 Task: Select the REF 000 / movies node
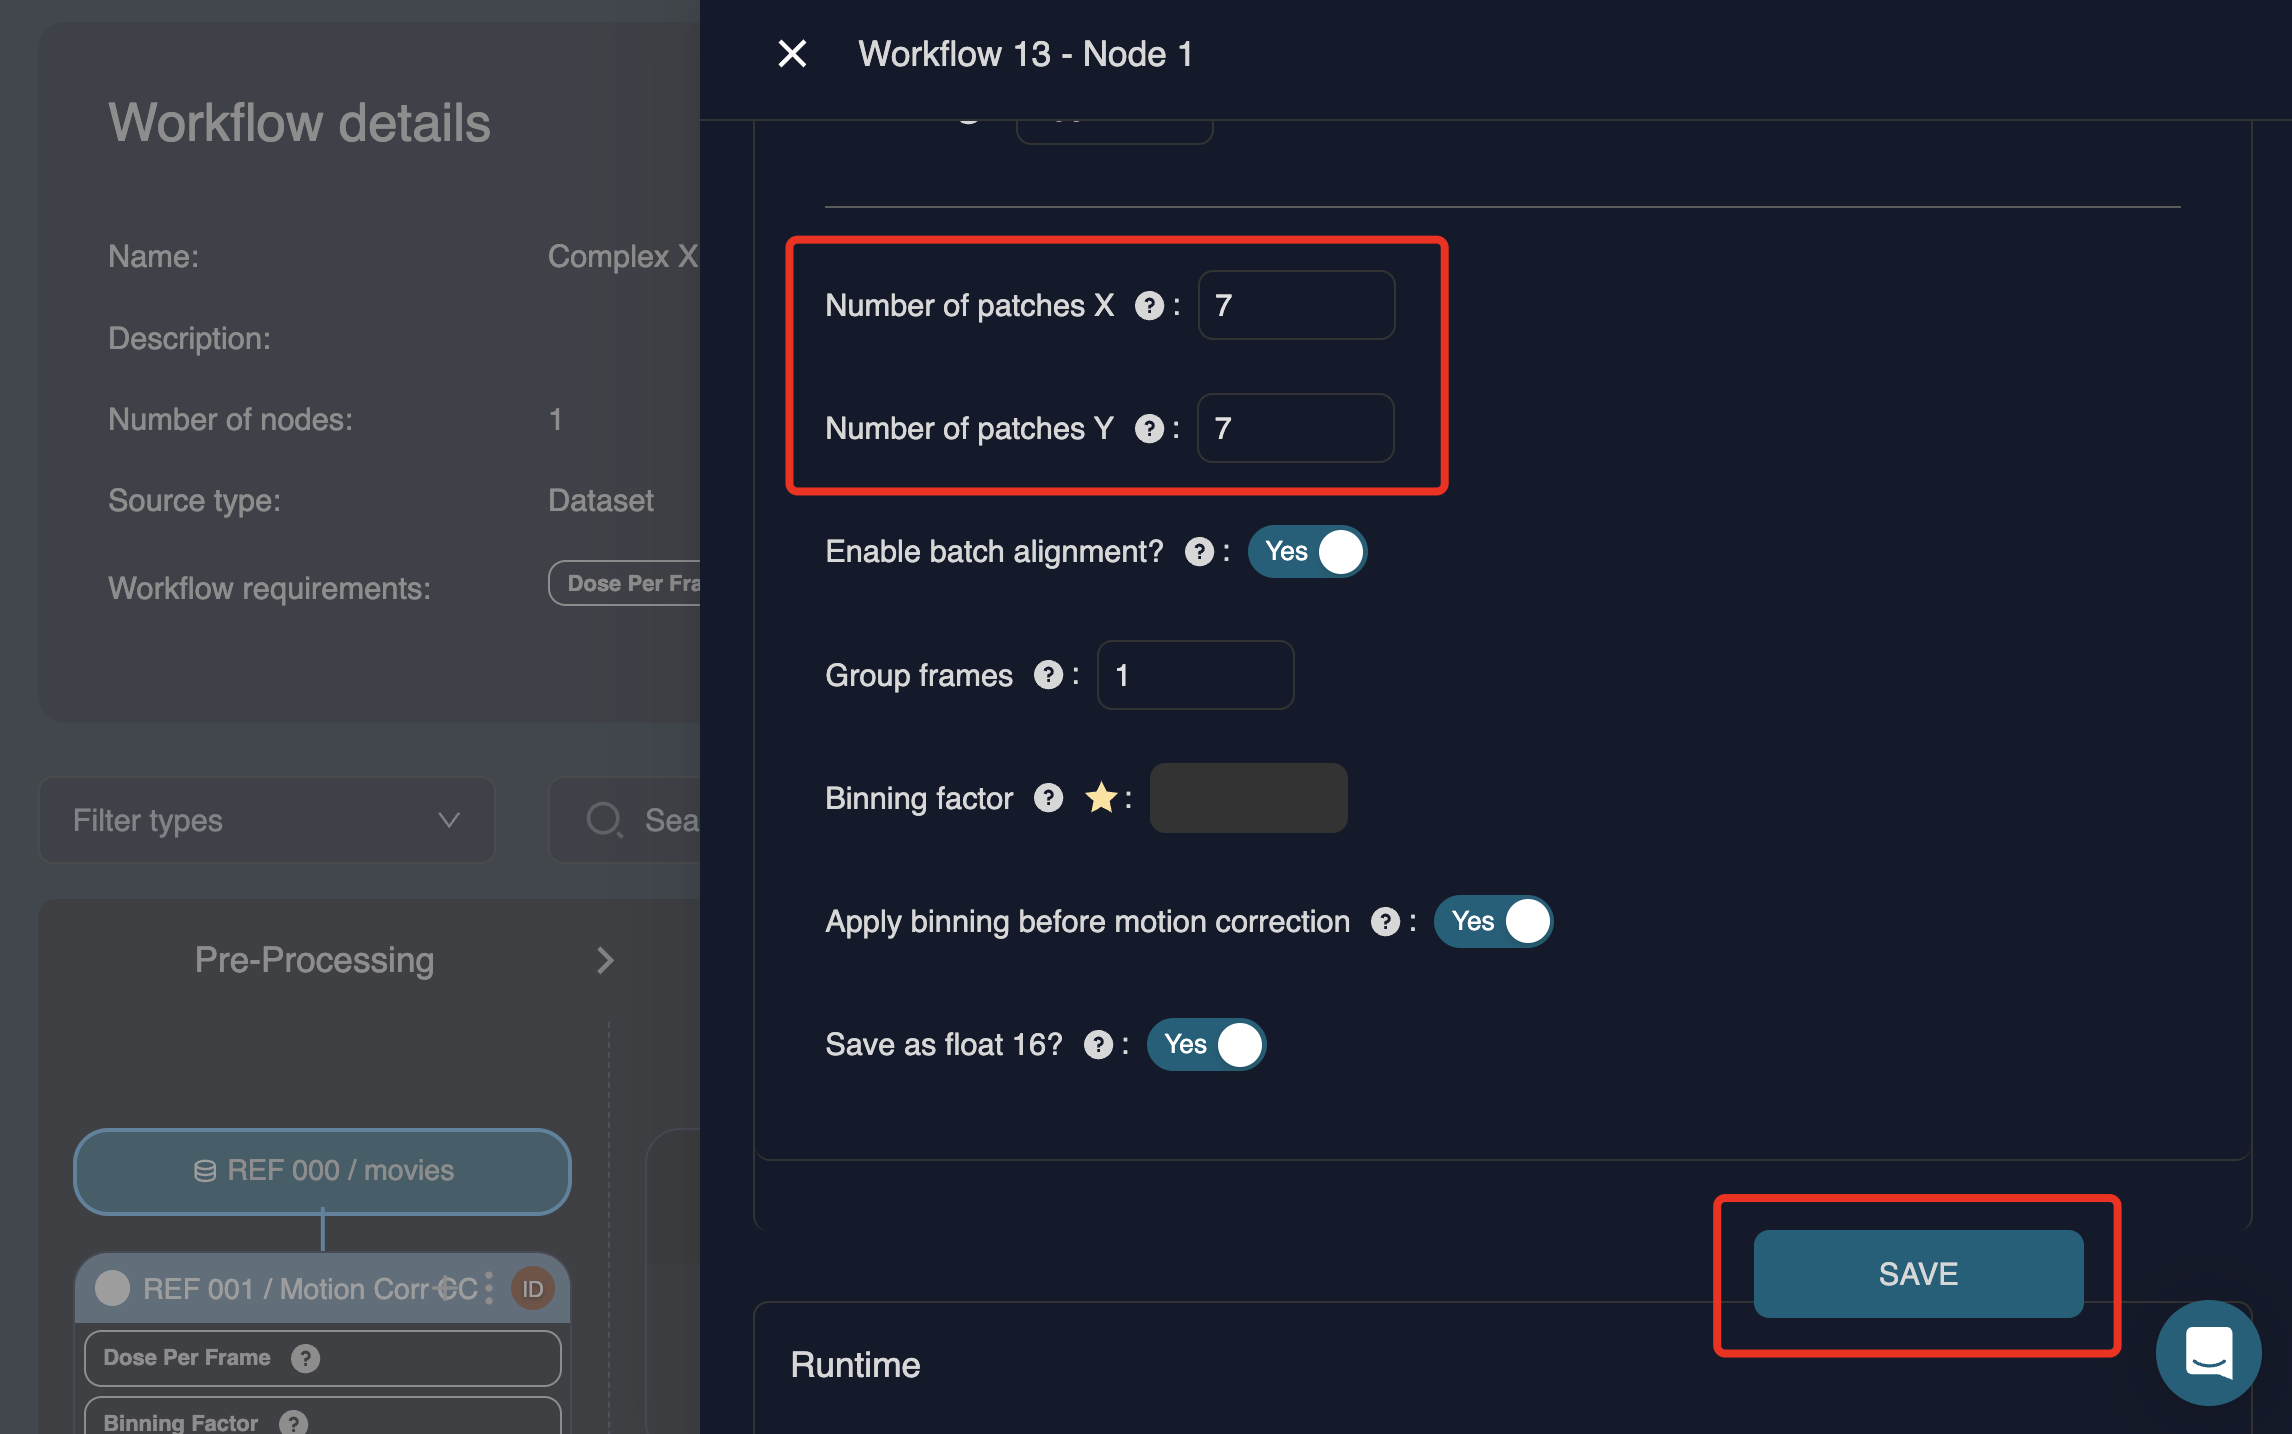tap(322, 1171)
